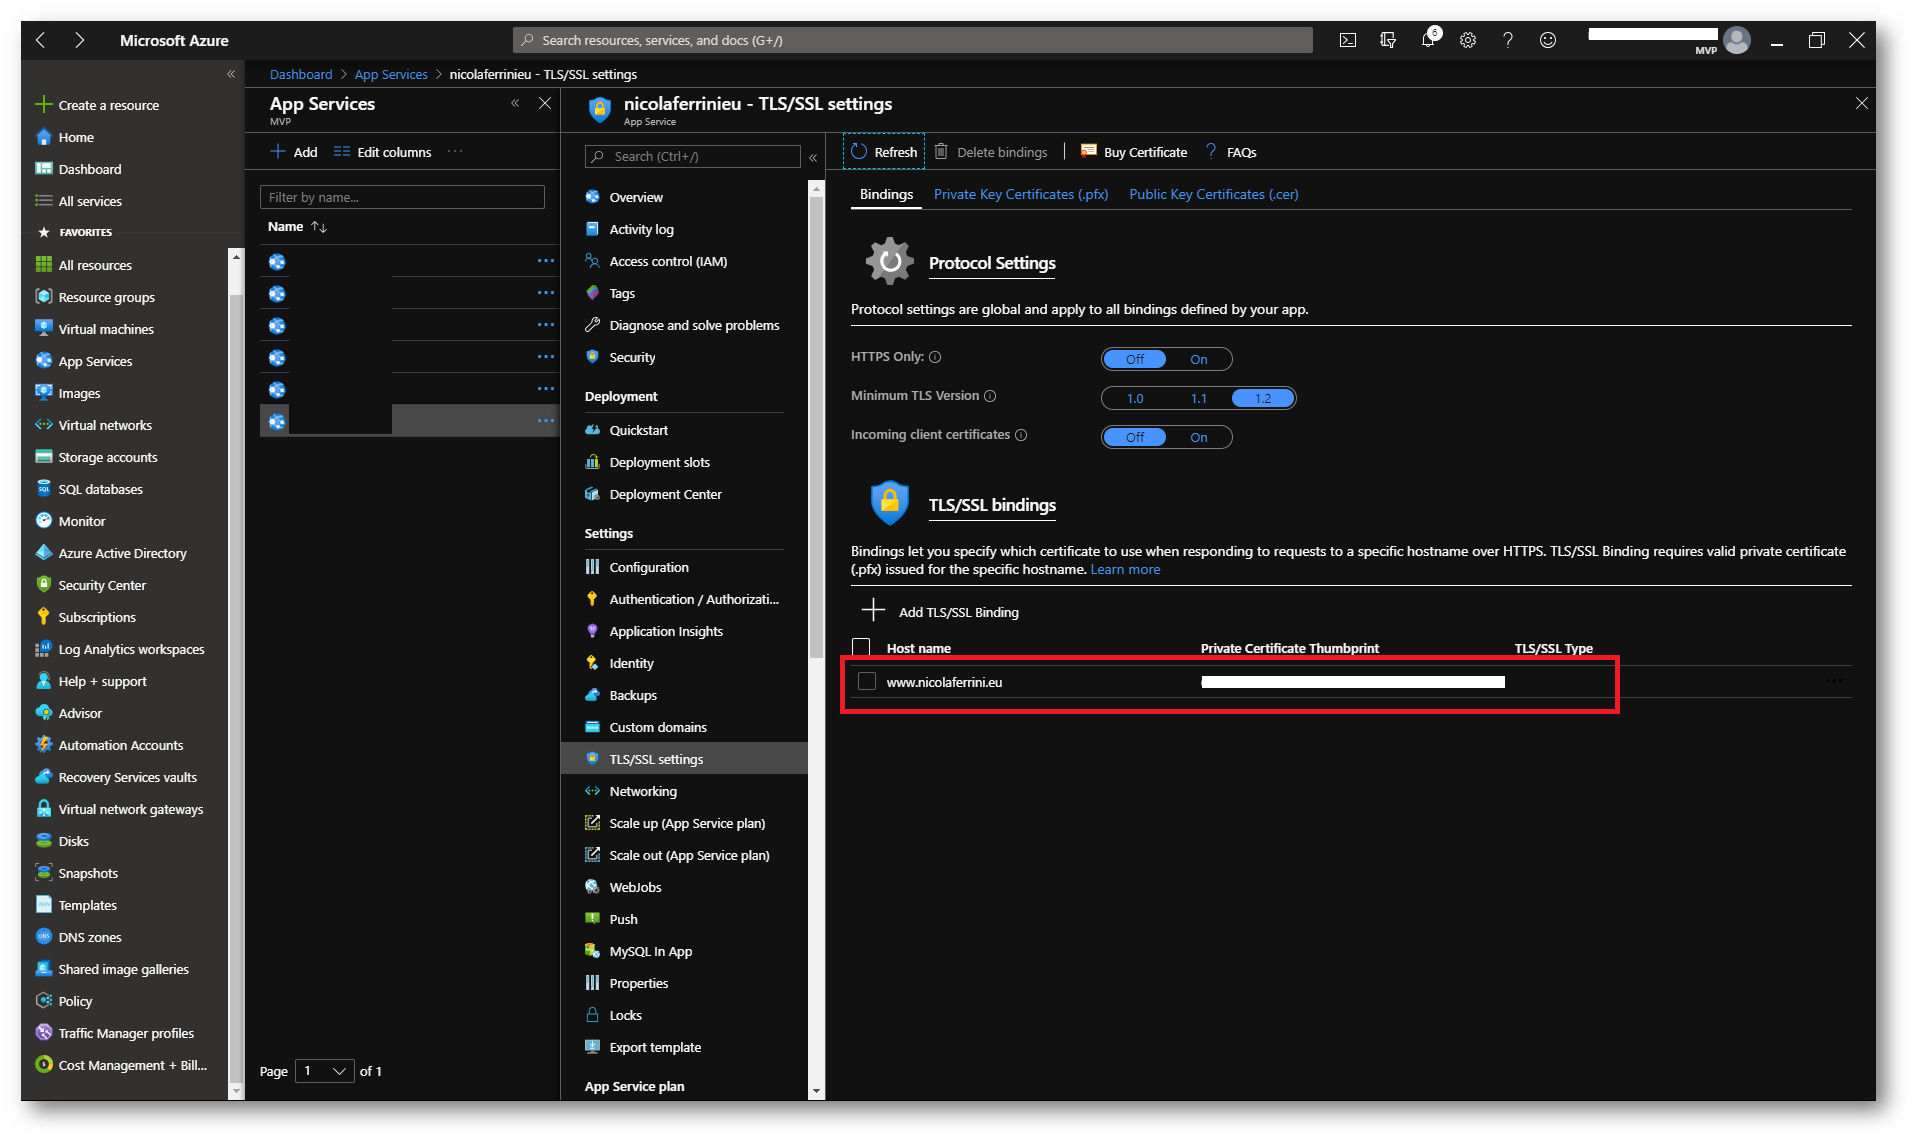Click the Refresh toolbar button
Screen dimensions: 1918x1143
coord(884,152)
